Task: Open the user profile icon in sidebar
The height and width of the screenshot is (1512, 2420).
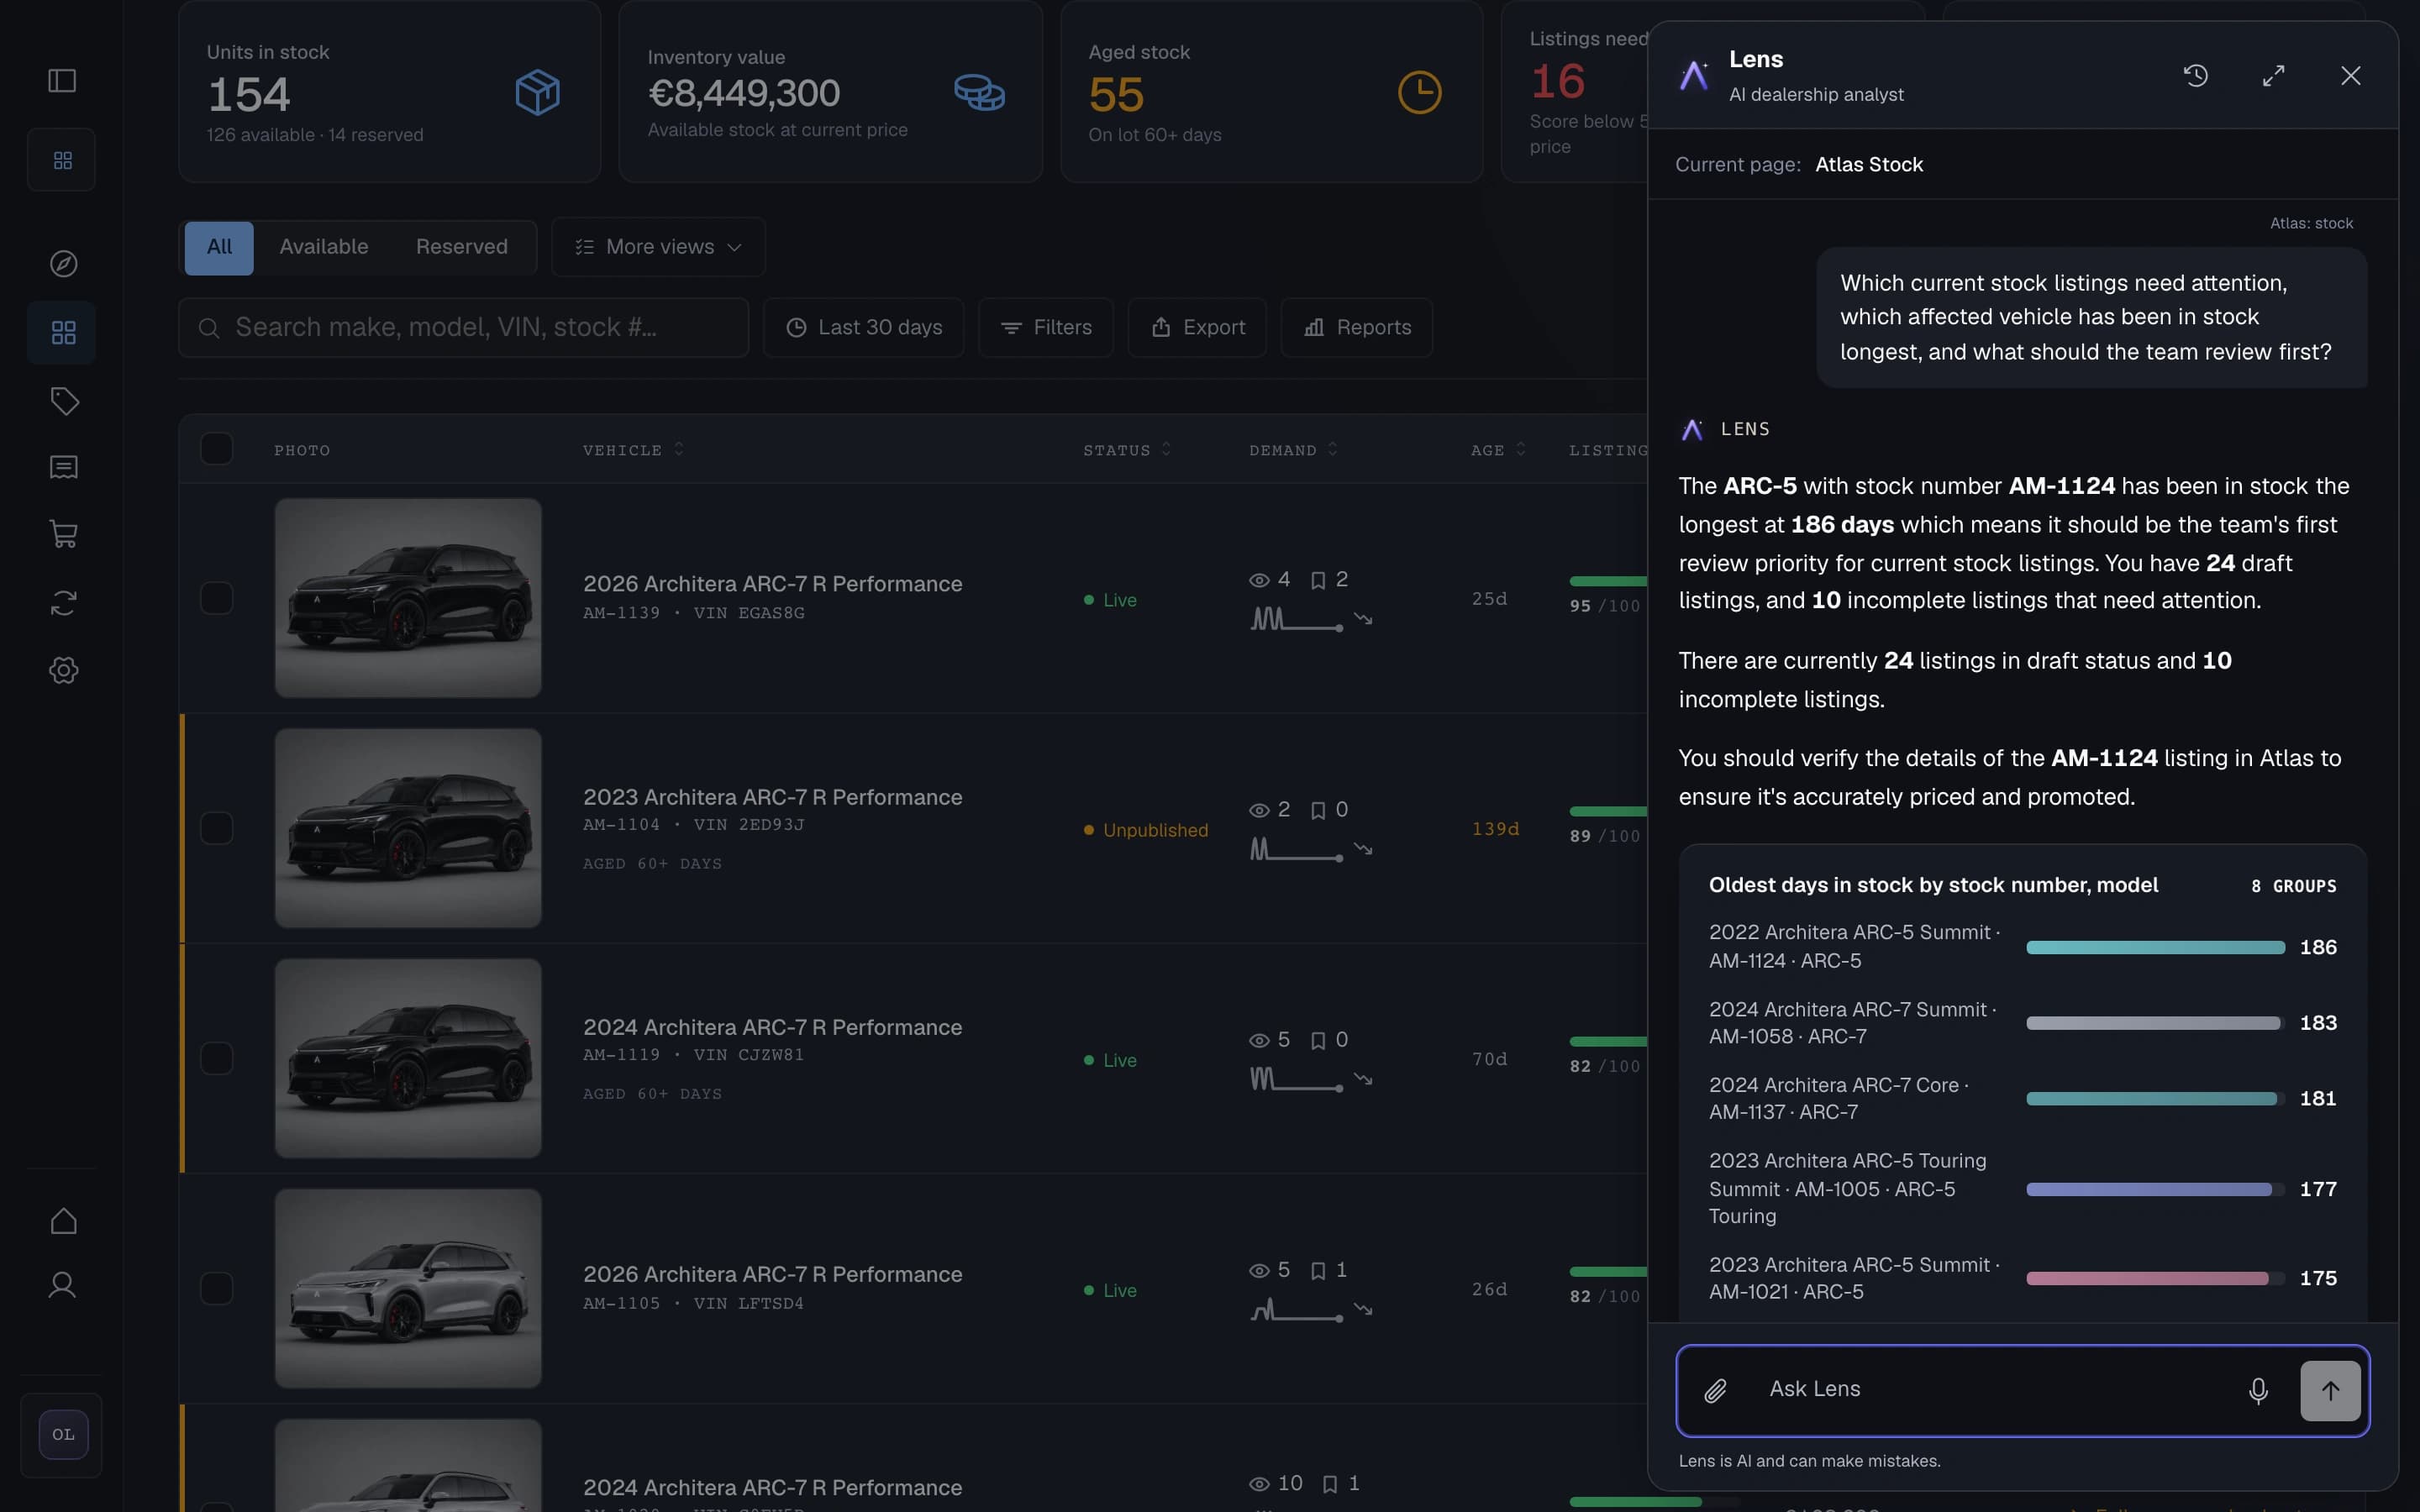Action: coord(62,1285)
